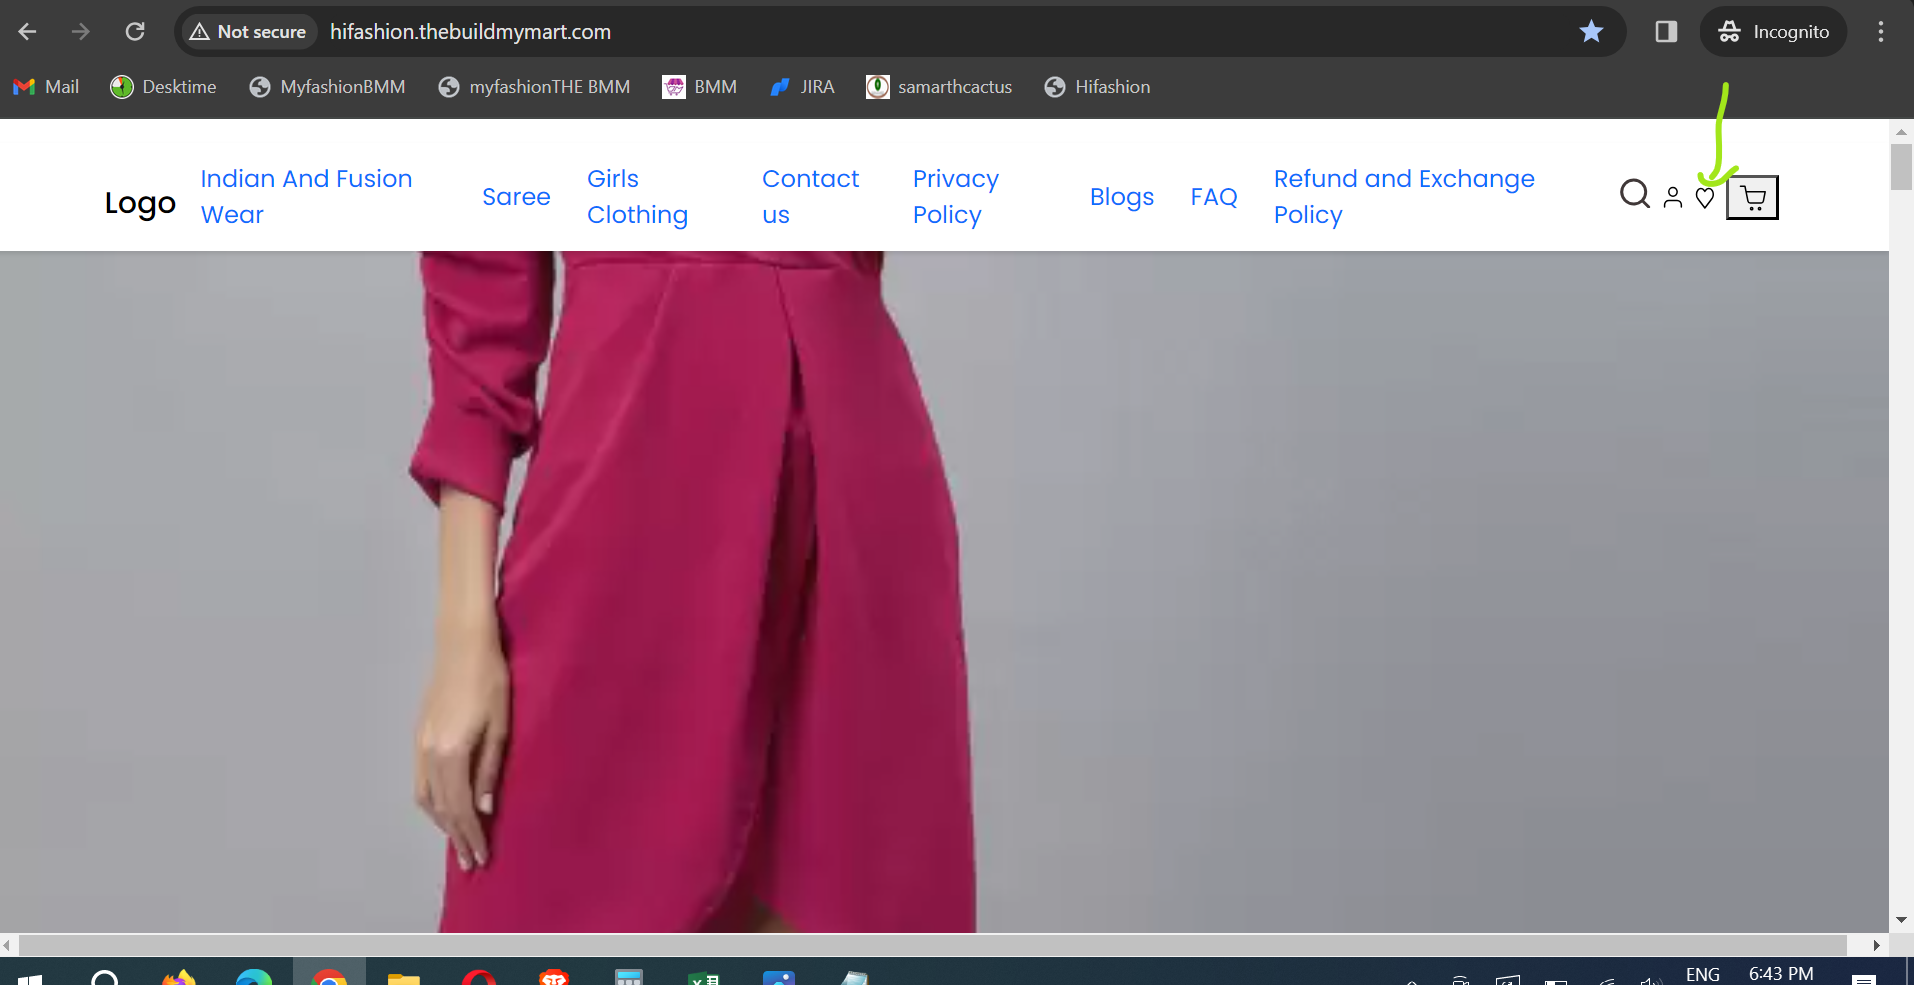Click the horizontal scrollbar right arrow
This screenshot has width=1914, height=985.
(1877, 945)
